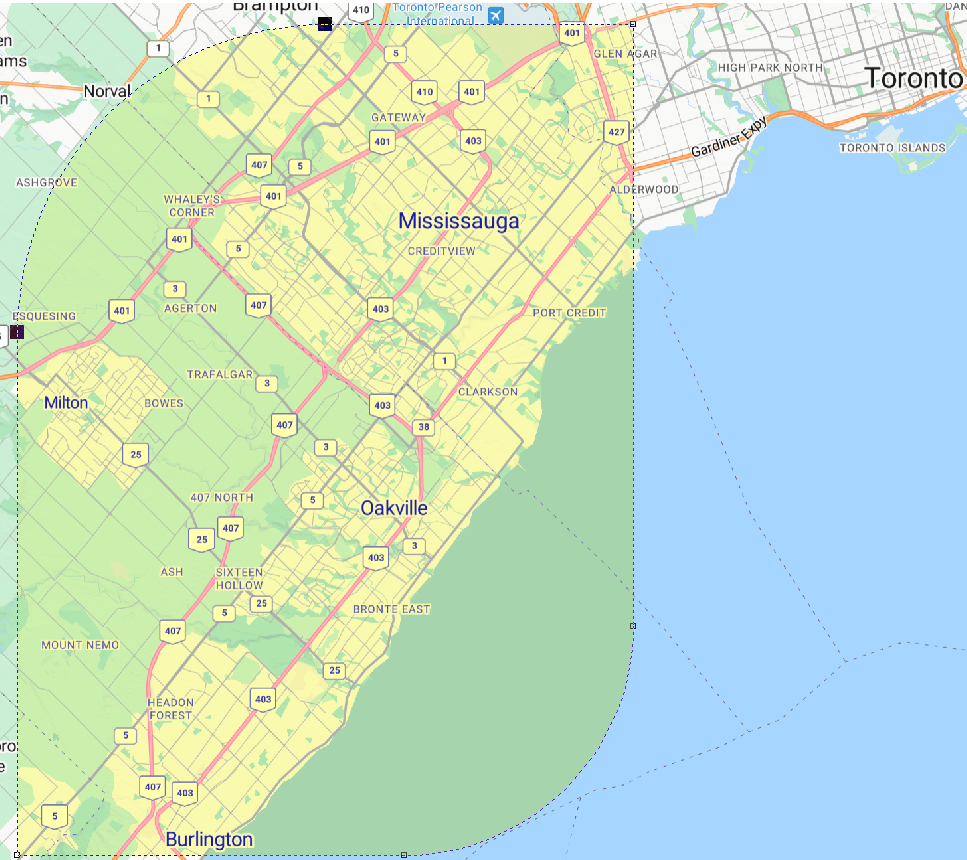
Task: Click the Toronto Islands label
Action: (x=892, y=148)
